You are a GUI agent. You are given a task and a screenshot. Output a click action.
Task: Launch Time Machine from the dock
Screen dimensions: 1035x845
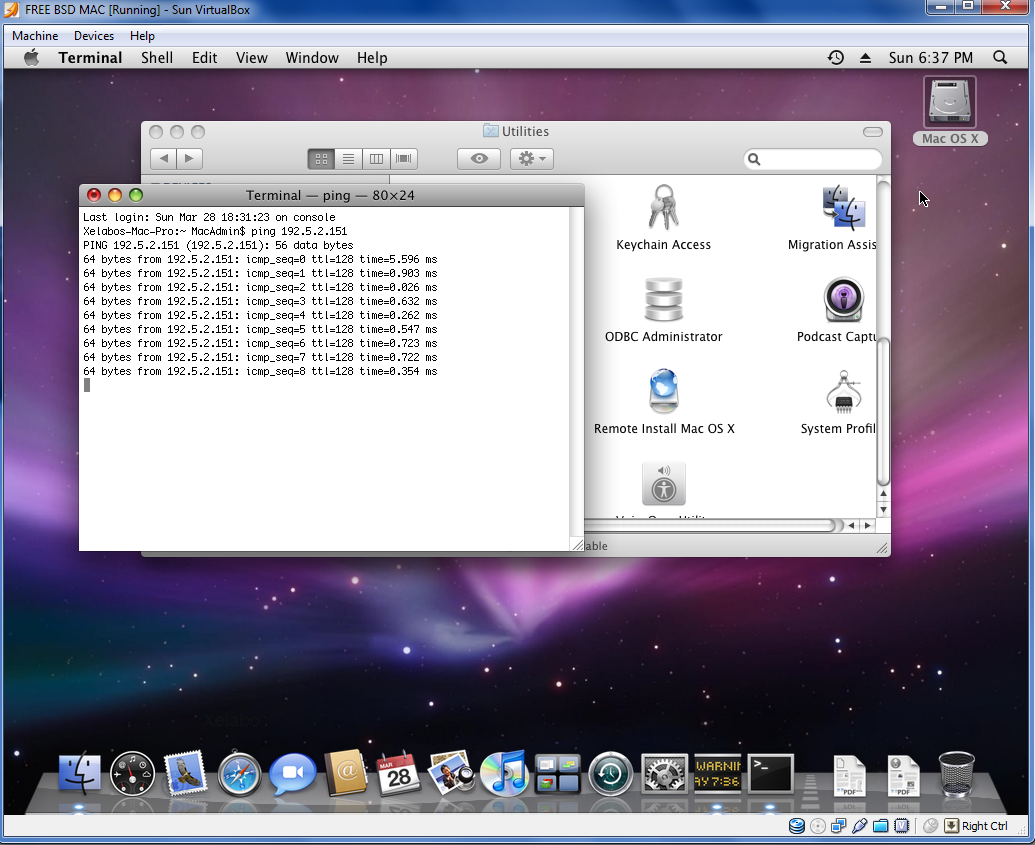point(610,773)
